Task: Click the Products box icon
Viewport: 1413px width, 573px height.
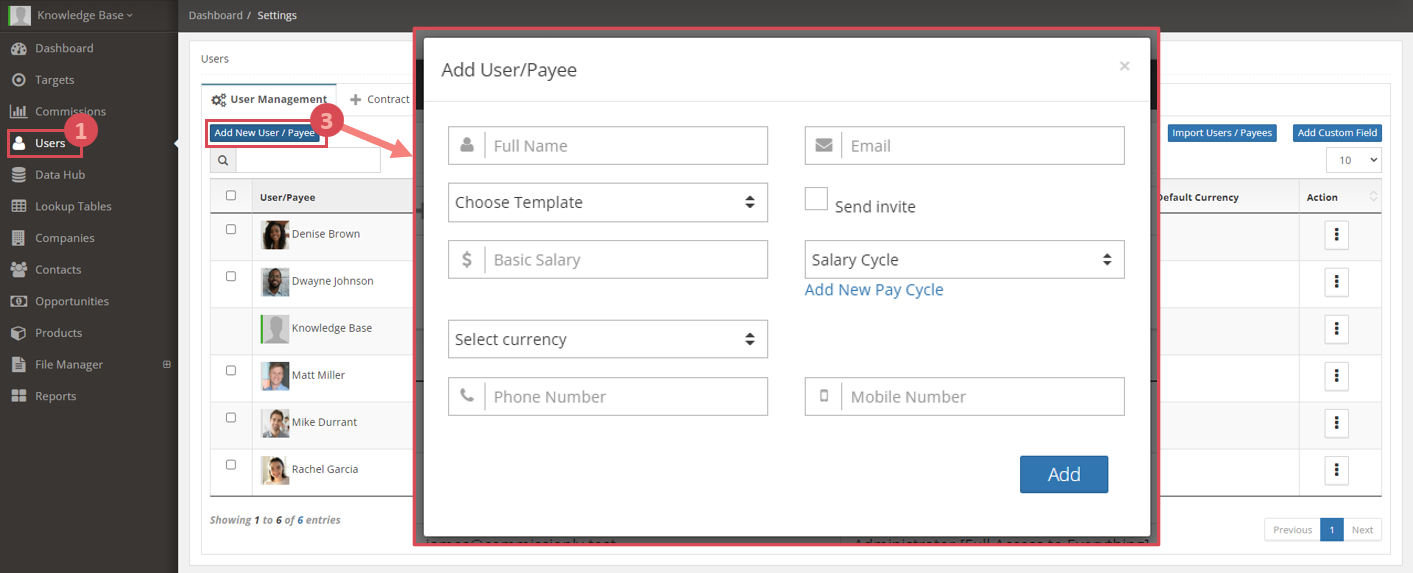Action: [x=18, y=333]
